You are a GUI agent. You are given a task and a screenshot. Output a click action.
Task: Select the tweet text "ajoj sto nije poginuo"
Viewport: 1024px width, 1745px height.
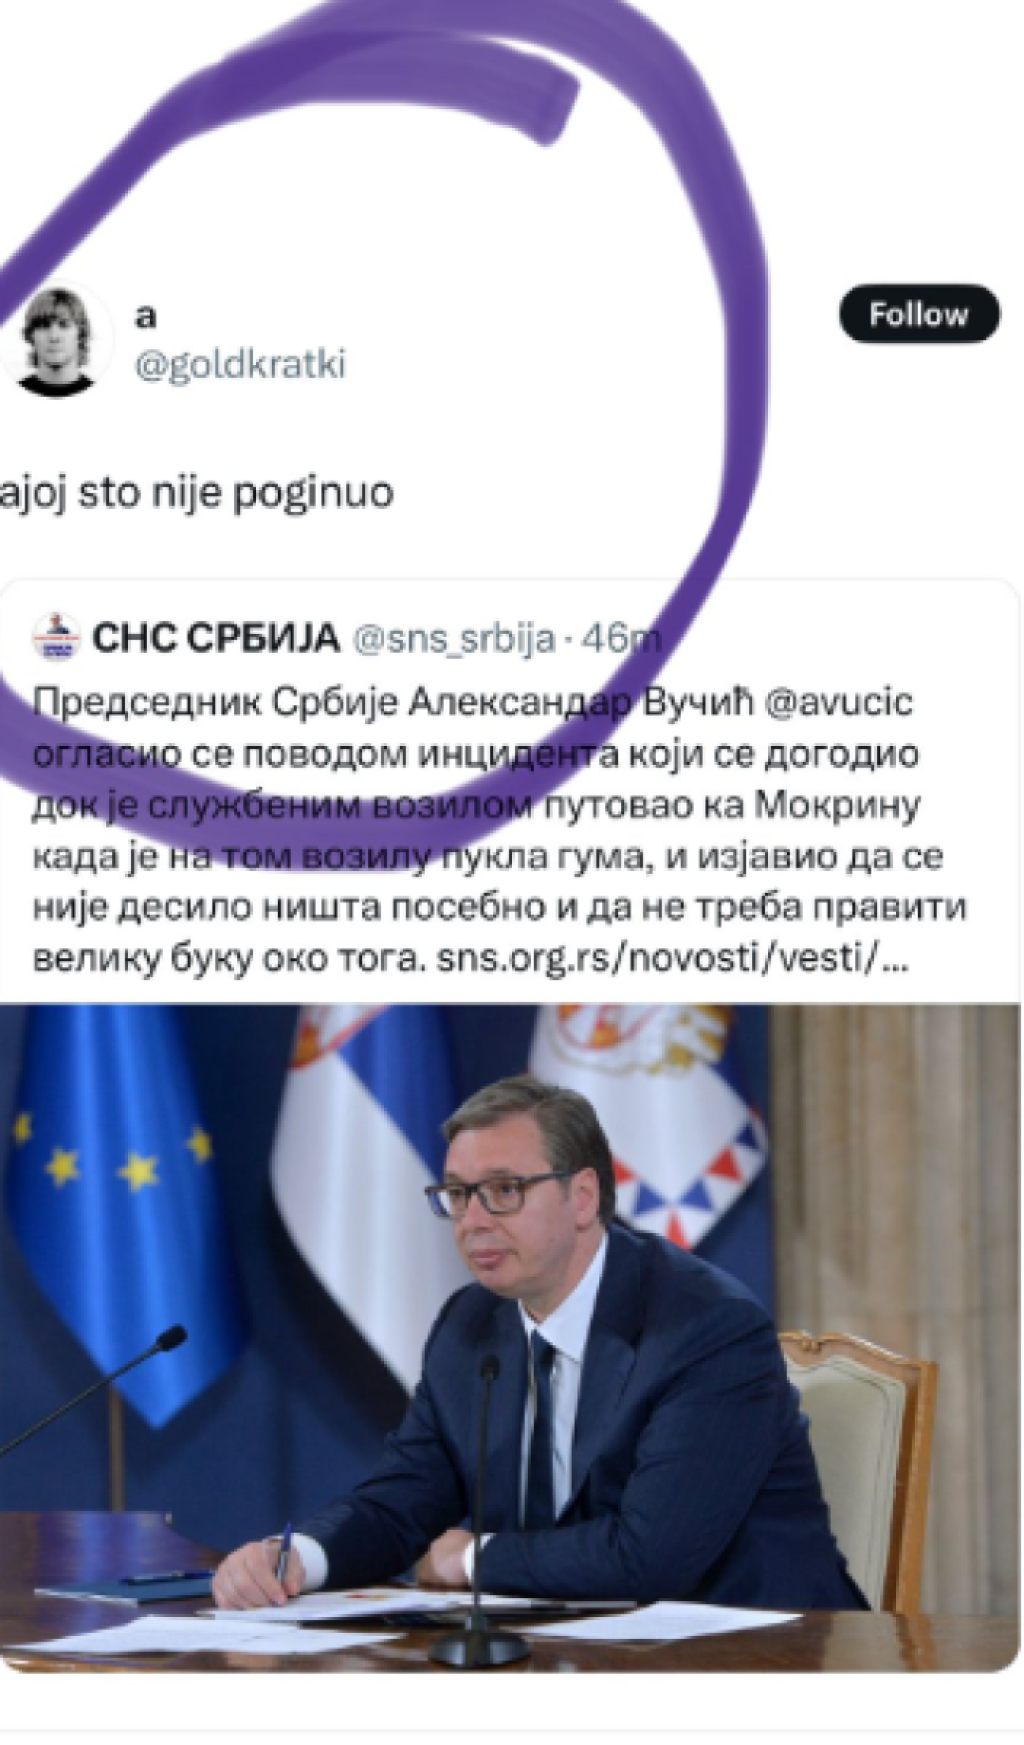pyautogui.click(x=196, y=493)
